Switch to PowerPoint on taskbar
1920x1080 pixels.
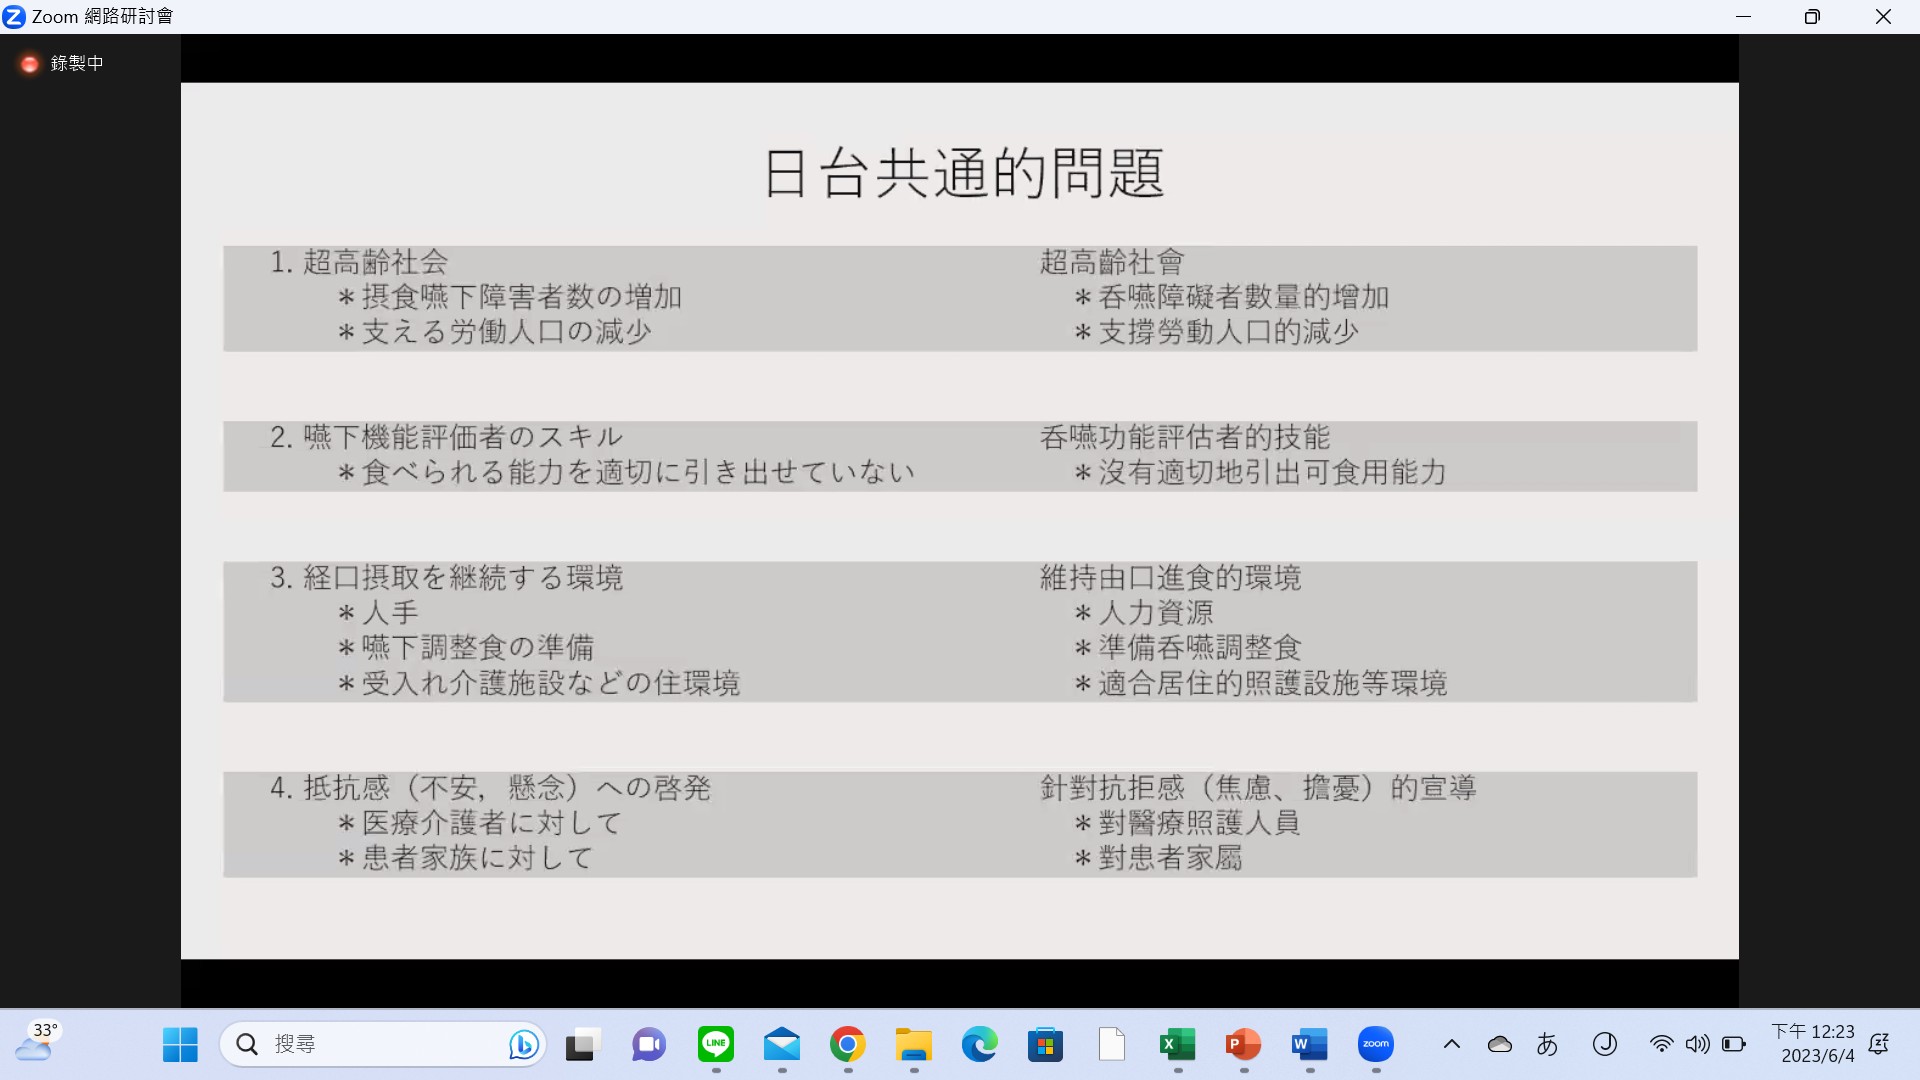tap(1243, 1045)
